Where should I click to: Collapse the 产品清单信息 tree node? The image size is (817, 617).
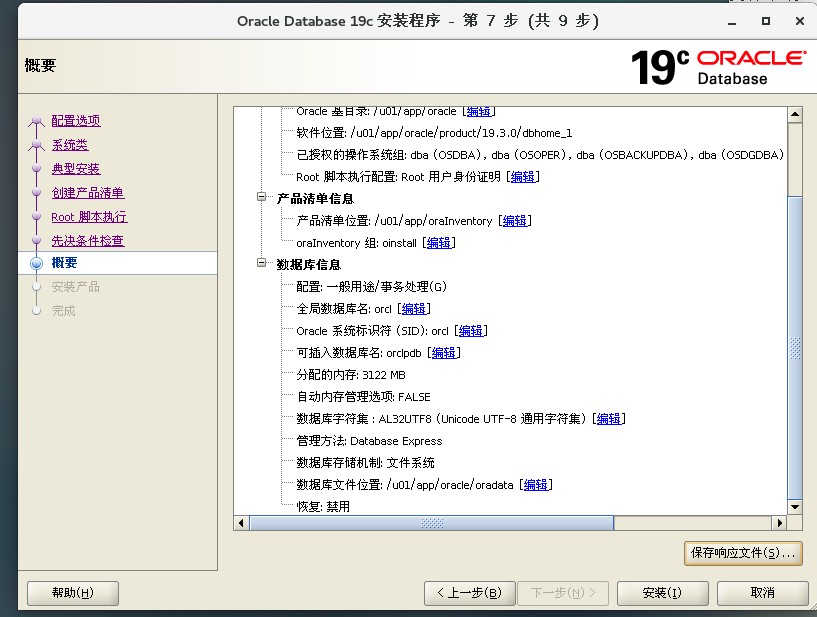coord(262,198)
